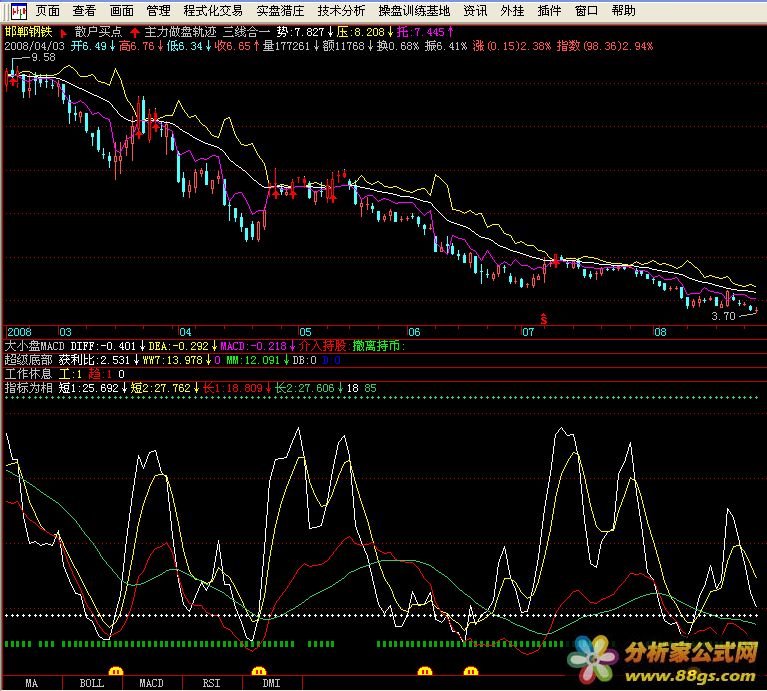The height and width of the screenshot is (691, 767).
Task: Click the first yellow smiley signal icon
Action: coord(115,671)
